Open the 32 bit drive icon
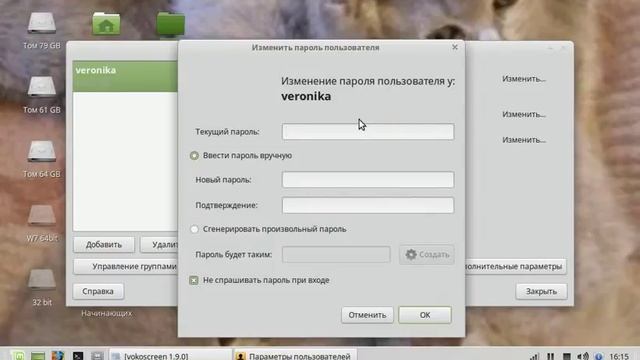The height and width of the screenshot is (360, 640). [42, 280]
